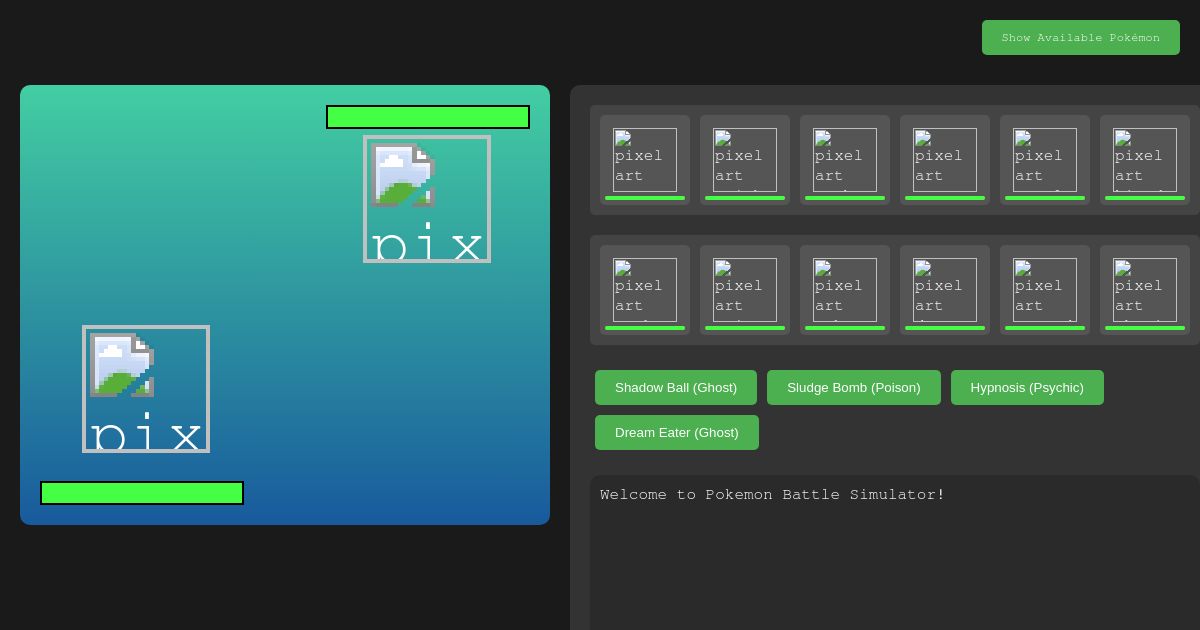This screenshot has height=630, width=1200.
Task: Select the fifth Pokémon in the top row
Action: 1045,160
